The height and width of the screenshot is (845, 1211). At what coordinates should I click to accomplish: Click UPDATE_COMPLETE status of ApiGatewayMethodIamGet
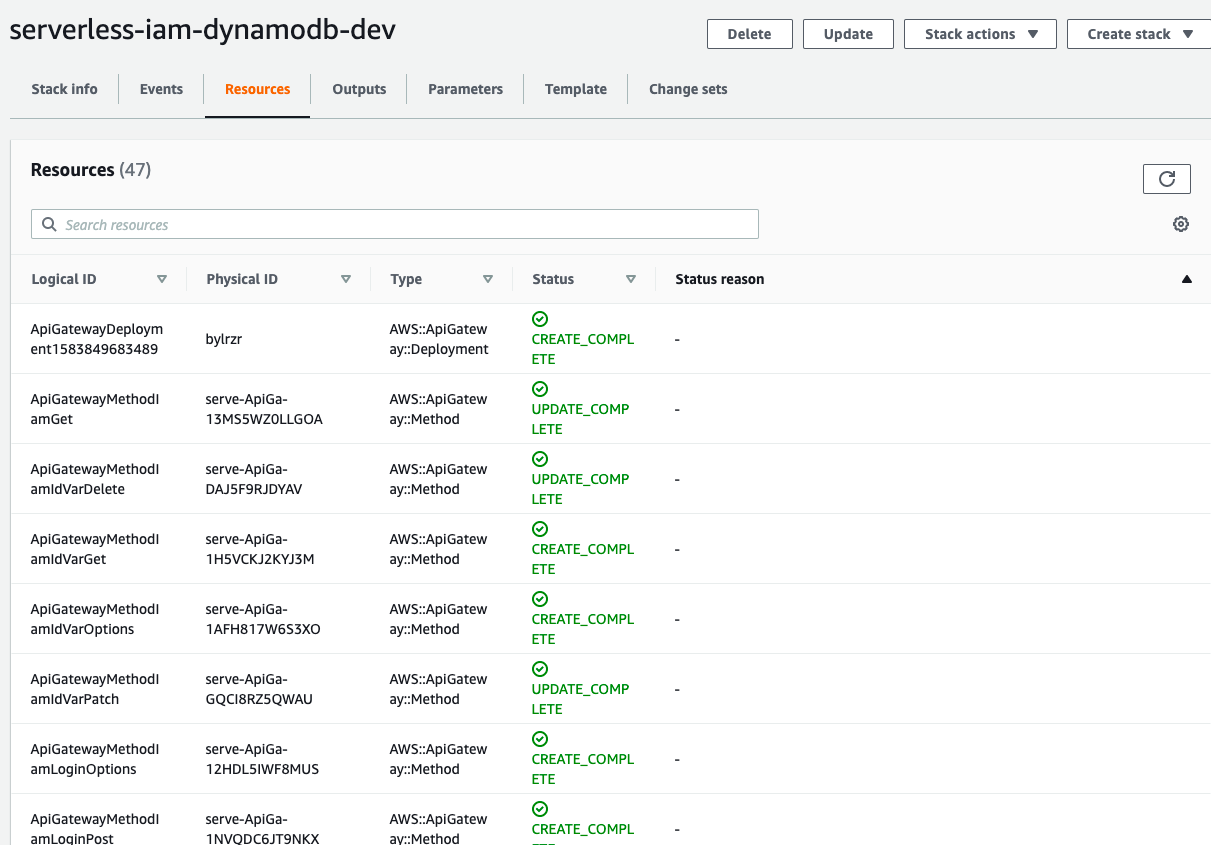coord(581,419)
